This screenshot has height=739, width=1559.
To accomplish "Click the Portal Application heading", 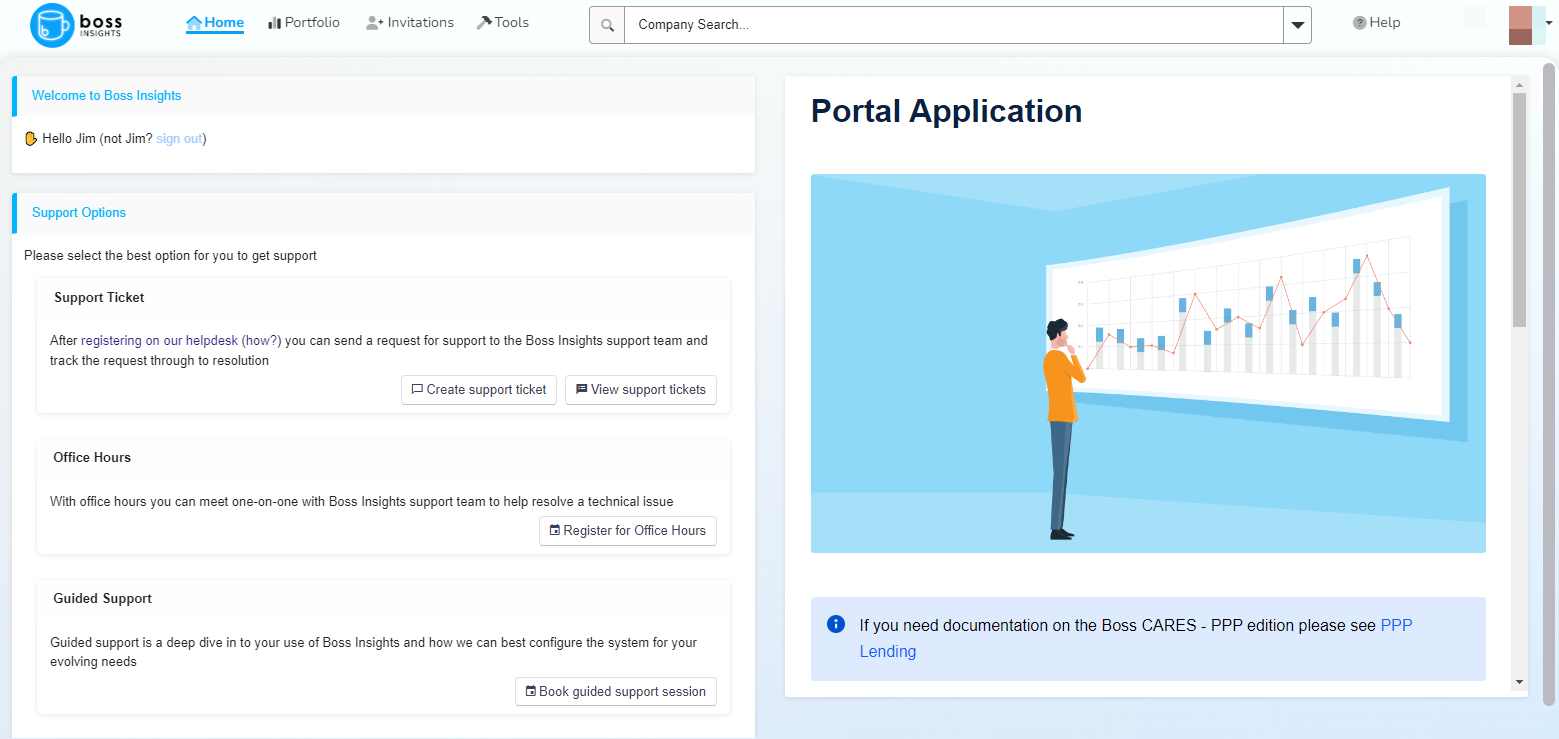I will 946,111.
